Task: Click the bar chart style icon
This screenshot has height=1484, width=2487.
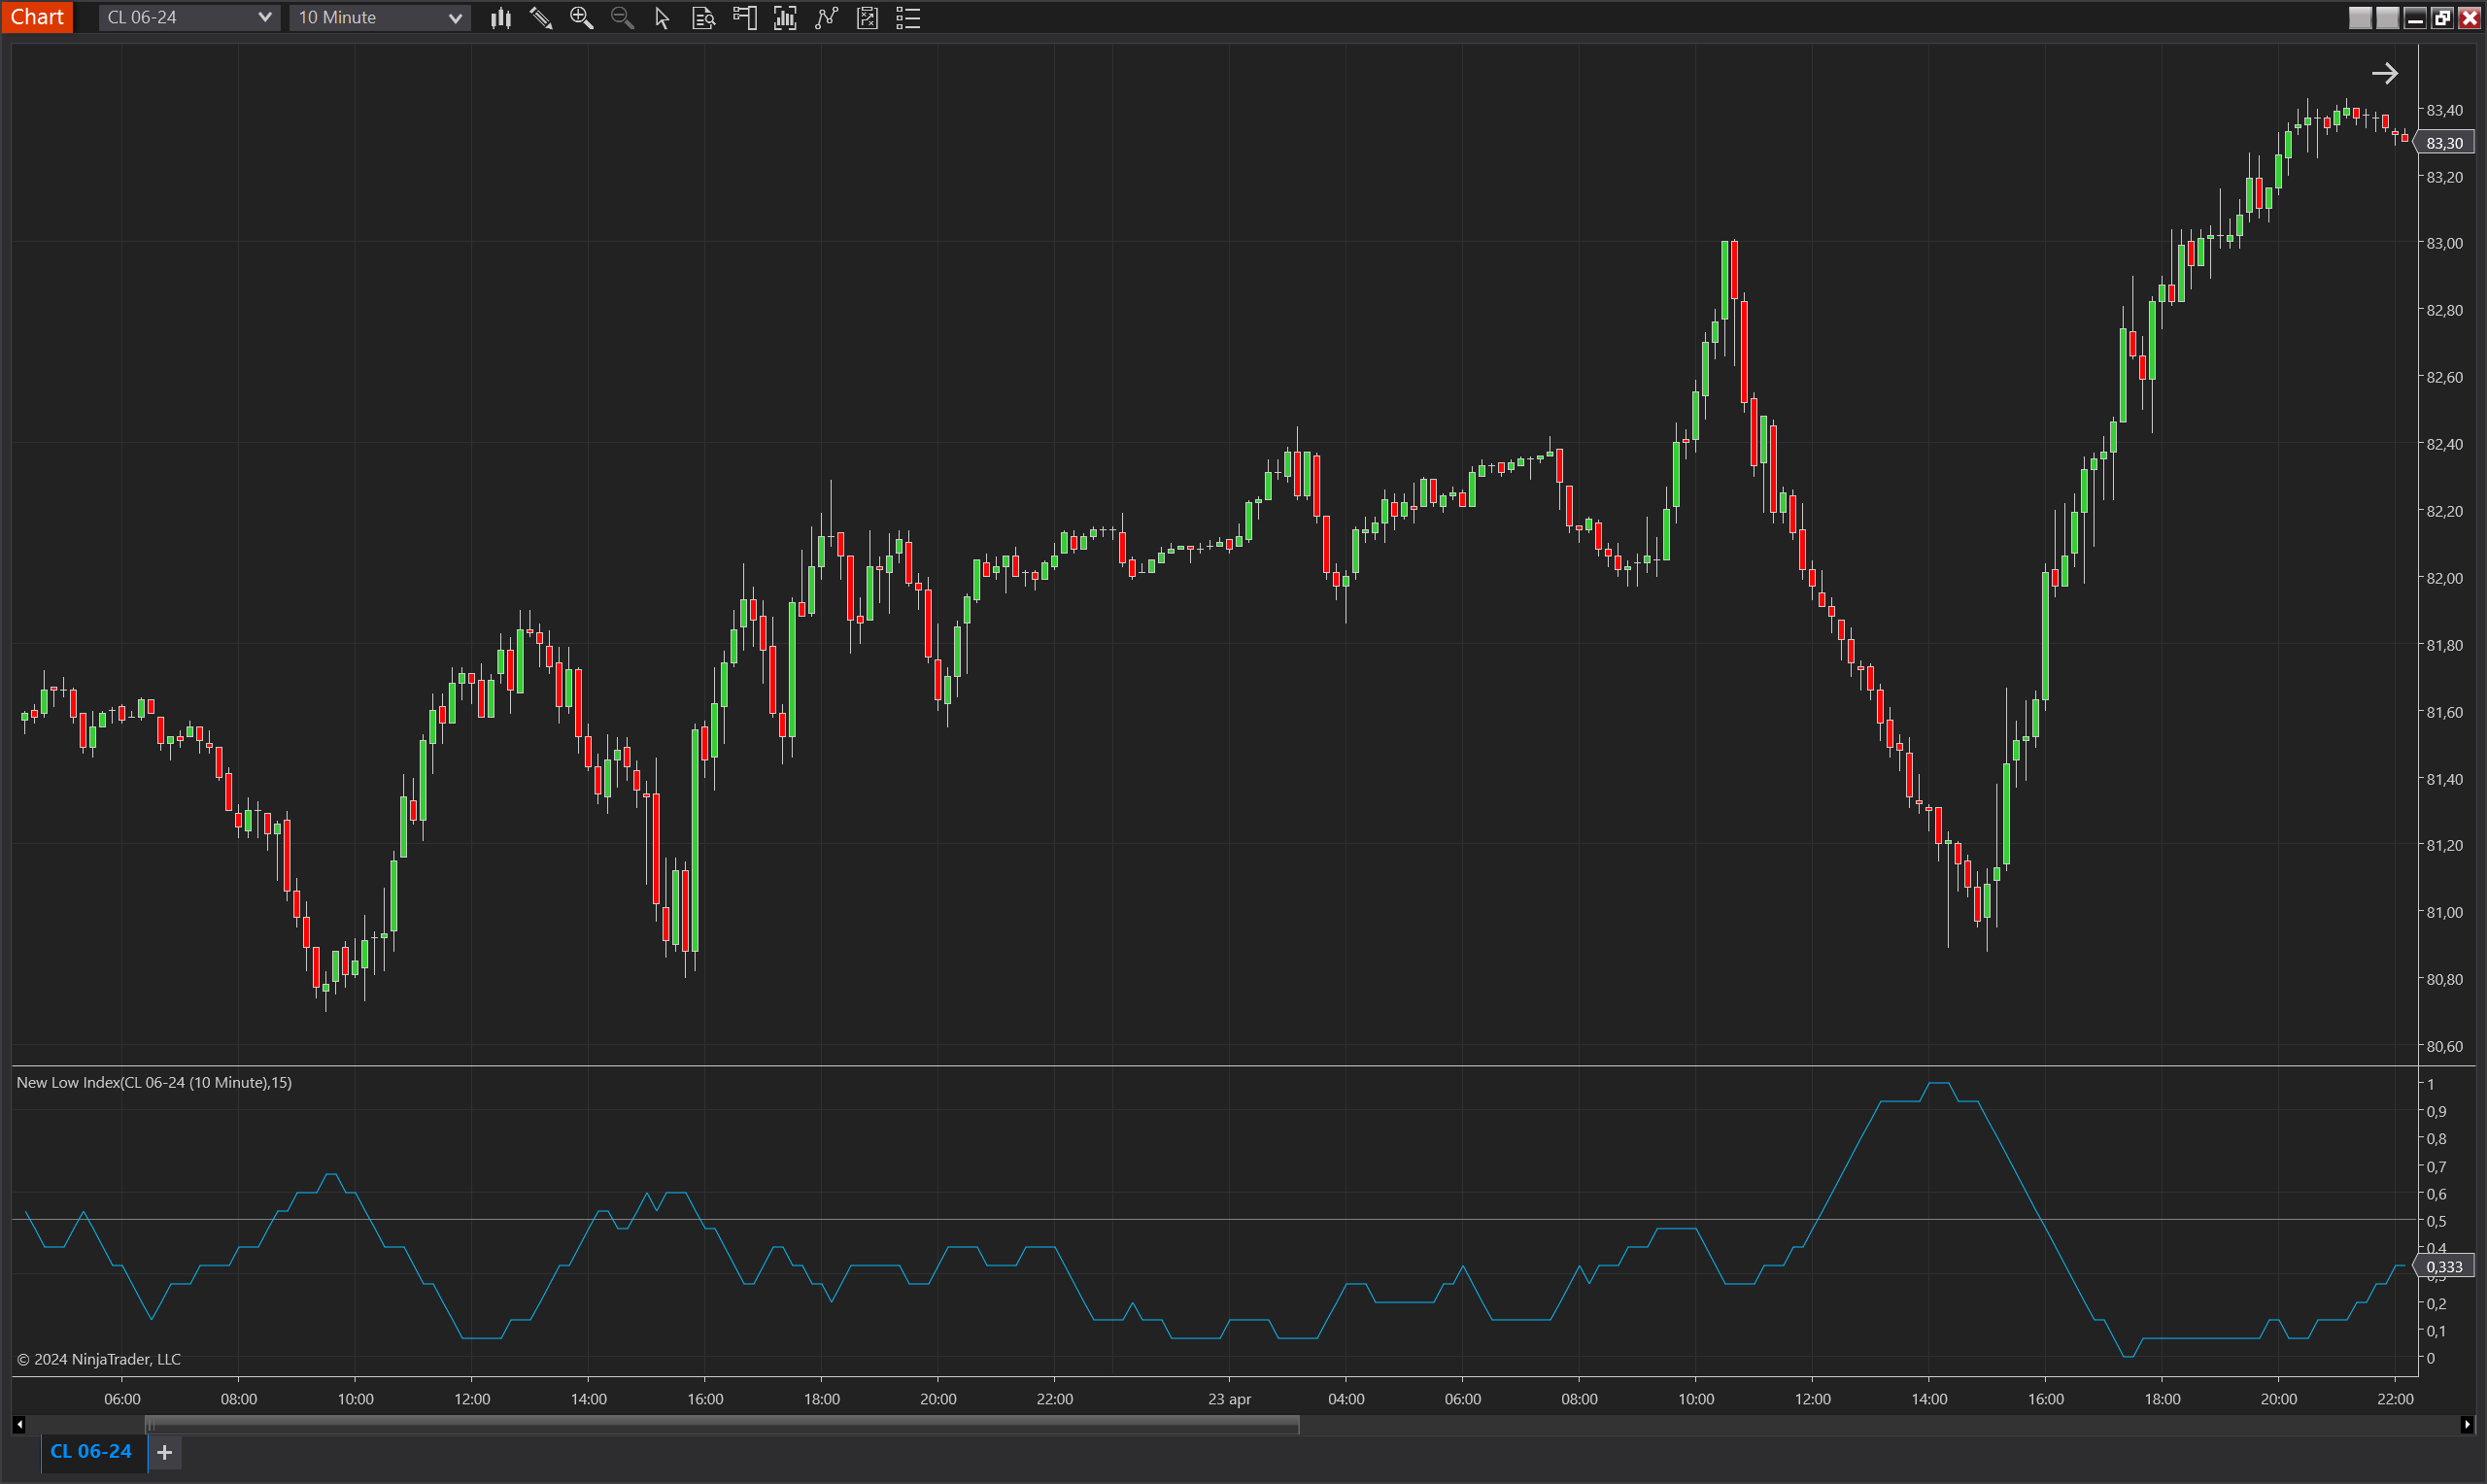Action: (501, 18)
